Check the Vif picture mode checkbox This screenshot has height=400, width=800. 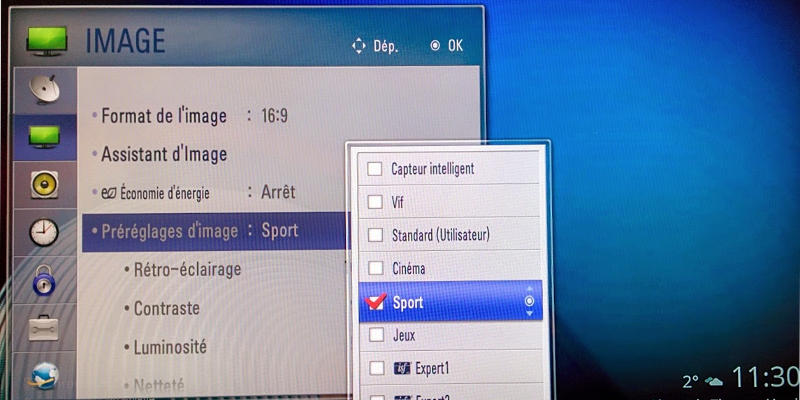(x=375, y=202)
